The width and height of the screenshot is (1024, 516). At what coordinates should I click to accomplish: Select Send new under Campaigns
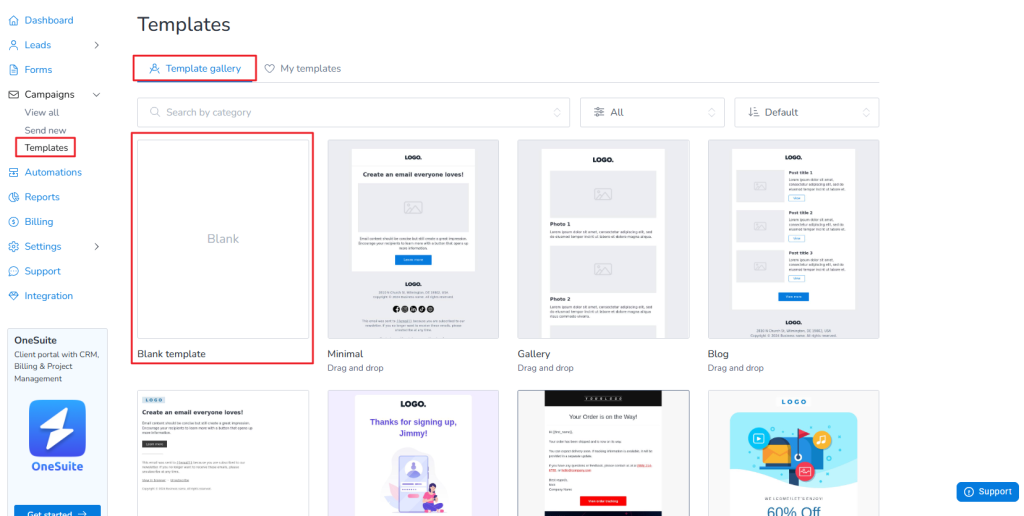pos(46,130)
